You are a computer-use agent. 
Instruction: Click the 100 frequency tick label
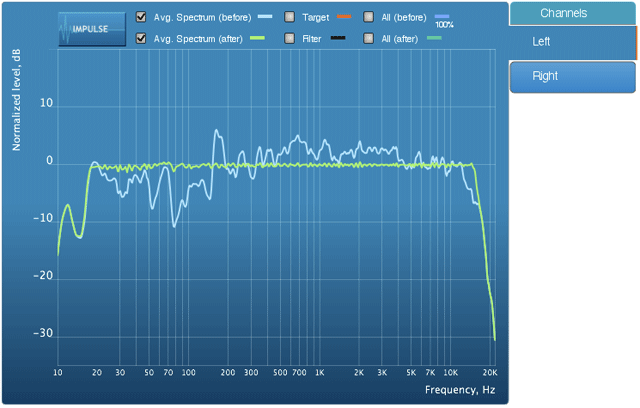click(189, 373)
